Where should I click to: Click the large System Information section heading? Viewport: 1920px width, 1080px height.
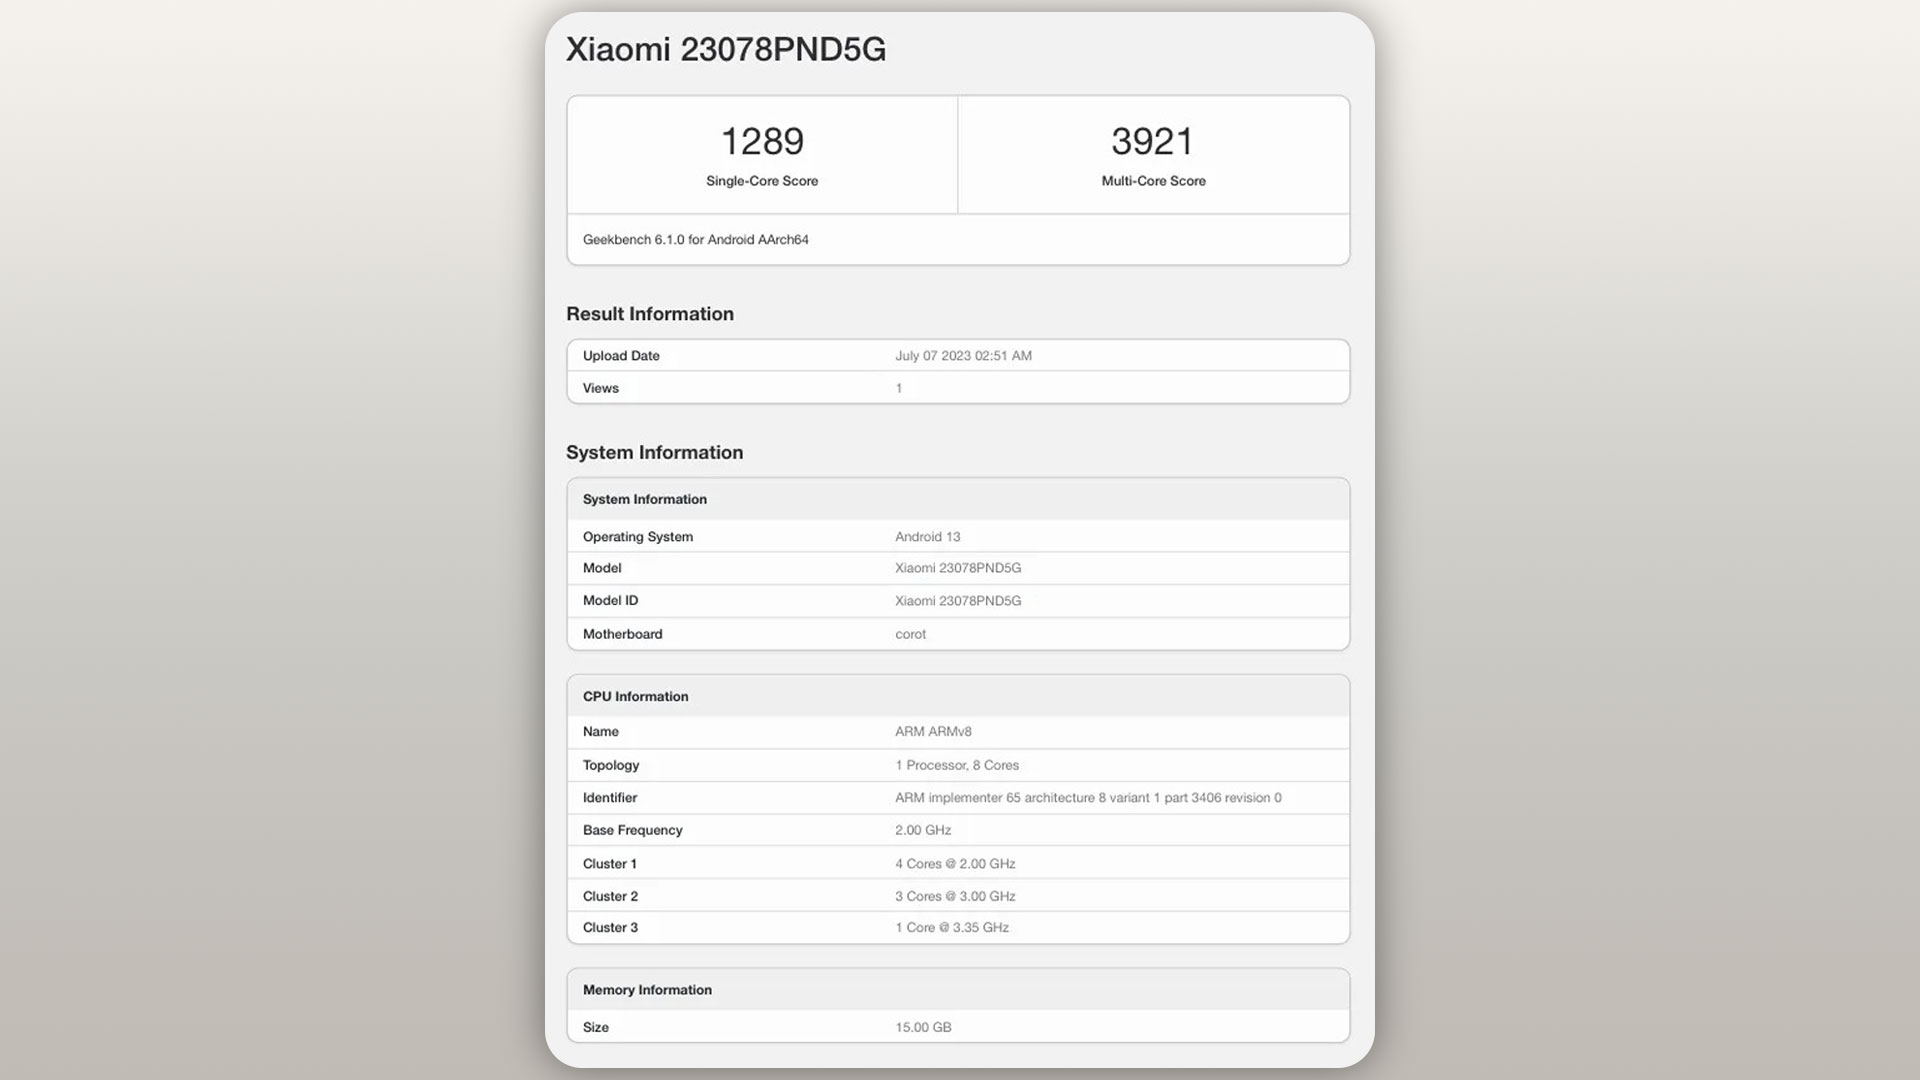(x=655, y=452)
